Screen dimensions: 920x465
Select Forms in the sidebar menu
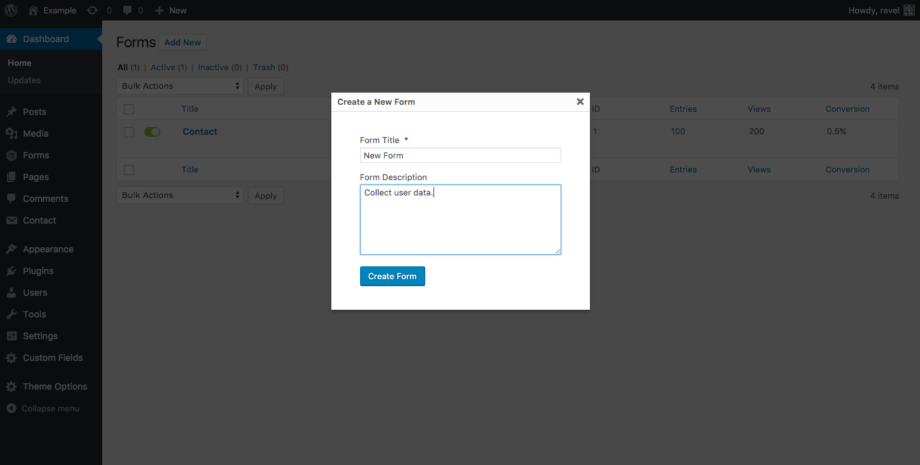(36, 155)
